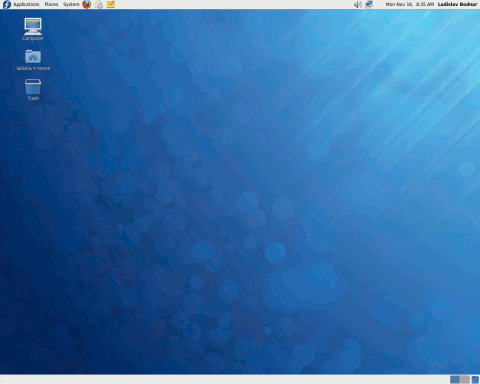Open the Evolution mail launcher

99,4
